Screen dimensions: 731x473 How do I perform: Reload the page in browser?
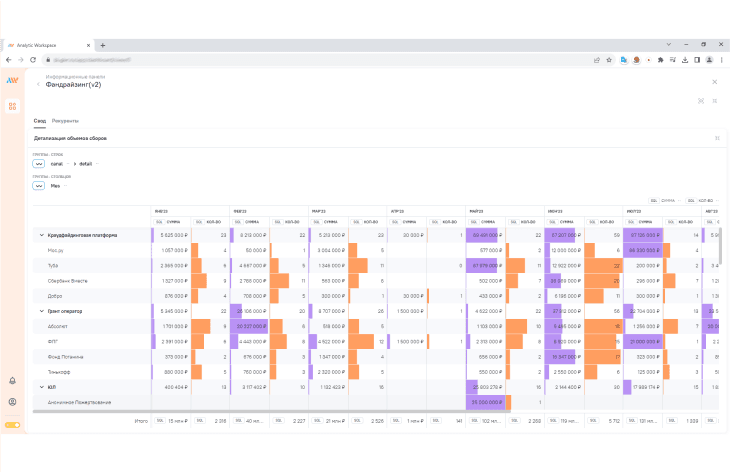[33, 60]
